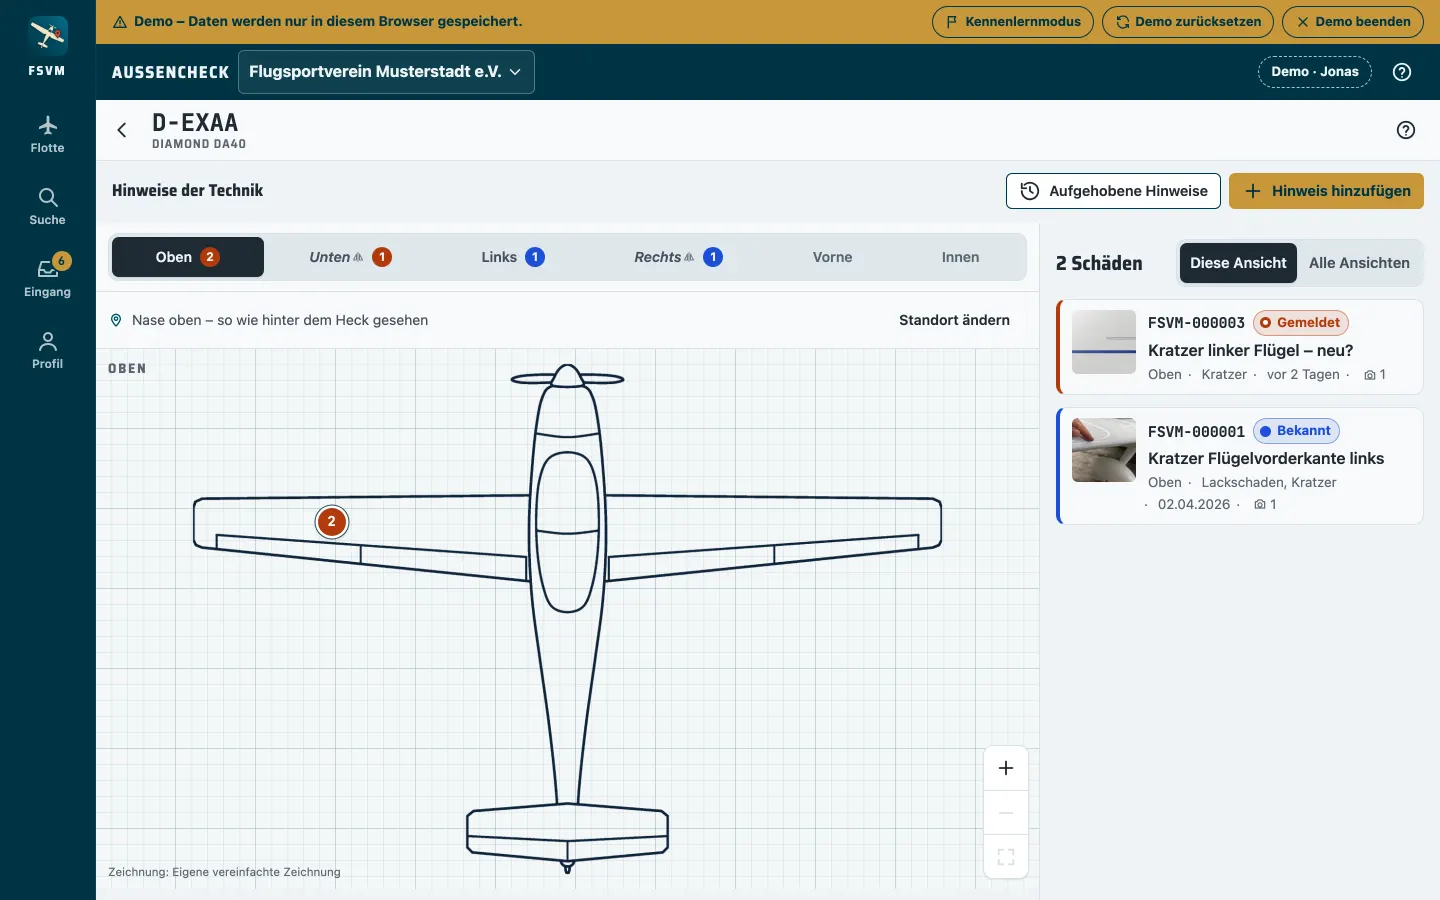Open Aufgehobene Hinweise history
This screenshot has height=900, width=1440.
point(1113,191)
